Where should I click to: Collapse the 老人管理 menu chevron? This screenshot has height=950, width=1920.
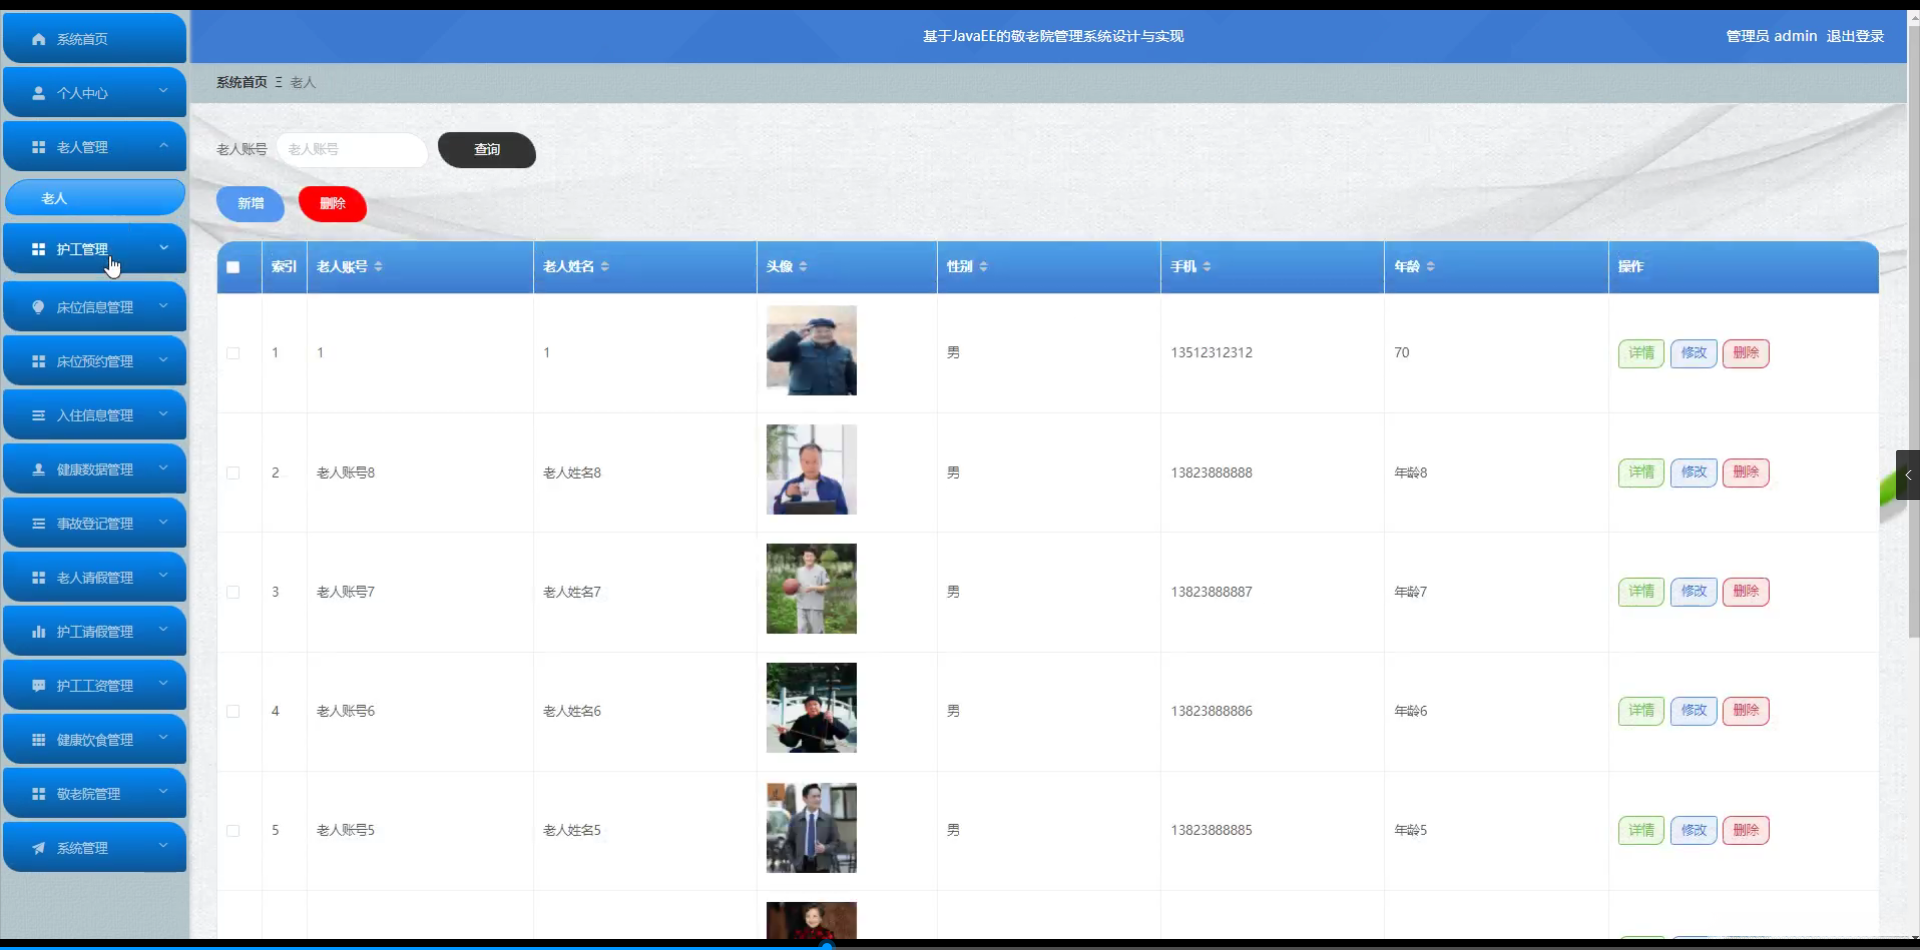point(163,145)
